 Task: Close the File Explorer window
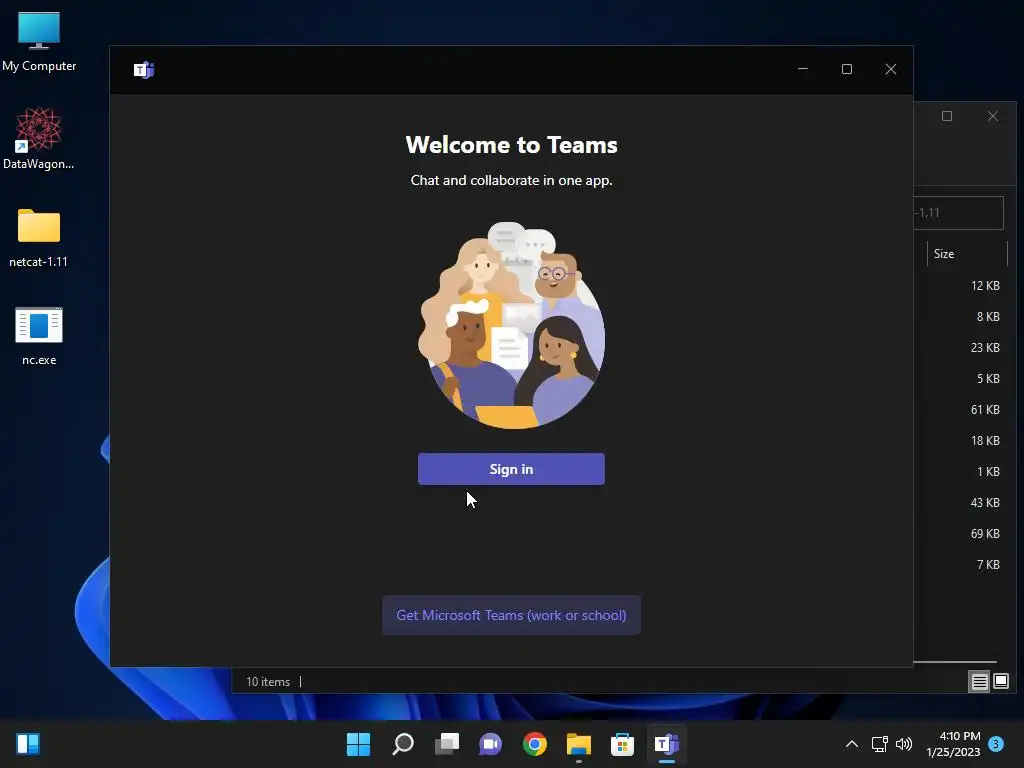pyautogui.click(x=993, y=116)
